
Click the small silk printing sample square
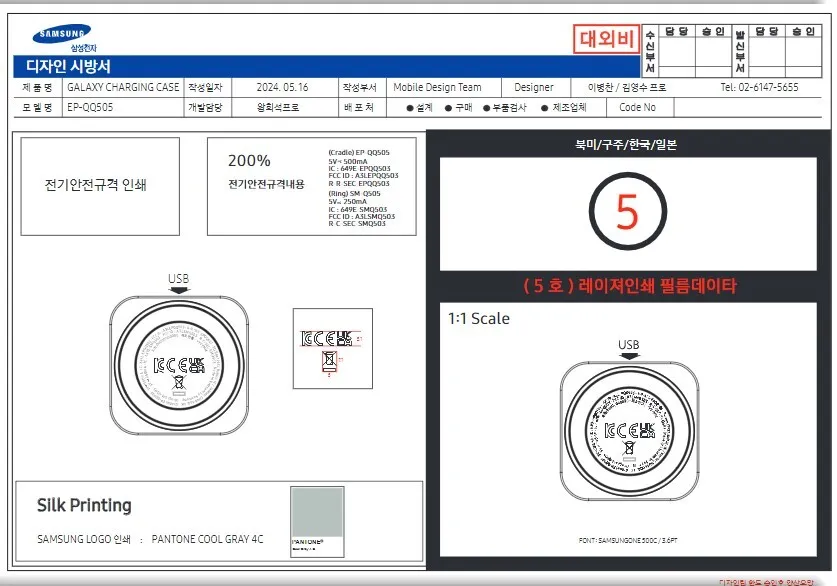coord(317,520)
